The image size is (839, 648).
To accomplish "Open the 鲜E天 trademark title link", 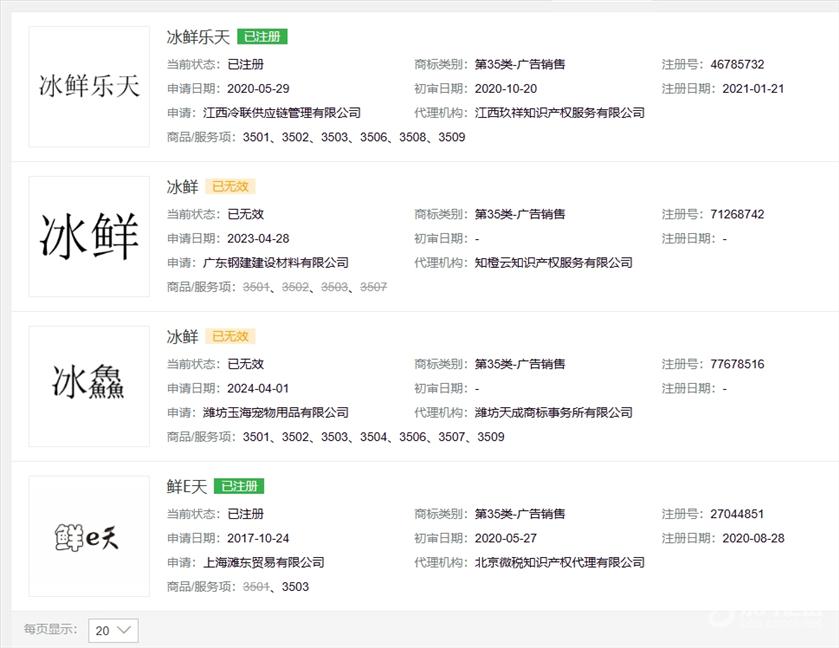I will (186, 487).
